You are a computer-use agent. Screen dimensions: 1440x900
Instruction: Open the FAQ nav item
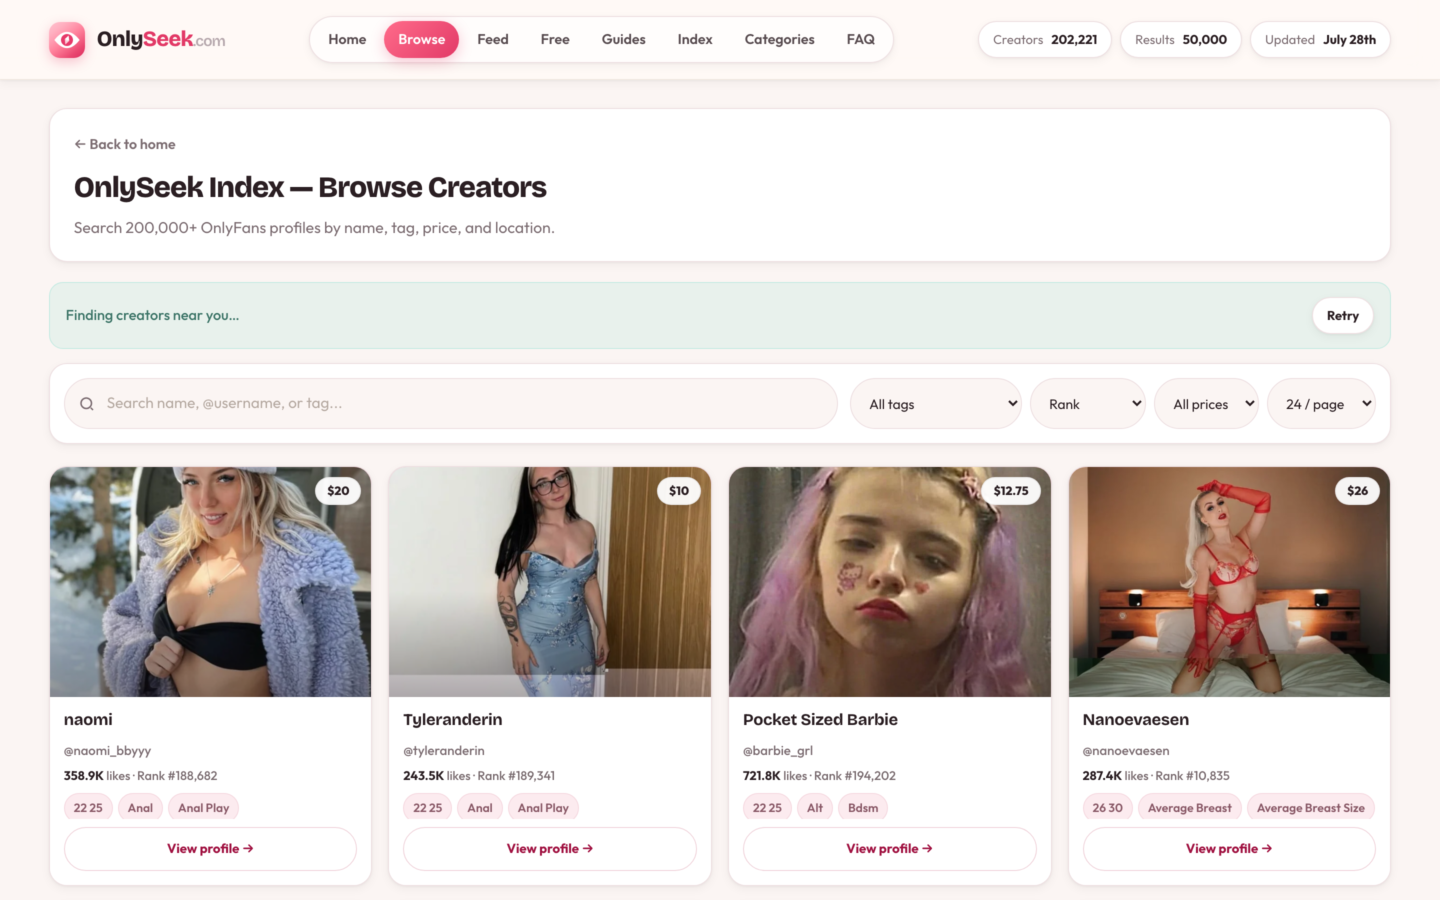pyautogui.click(x=861, y=40)
